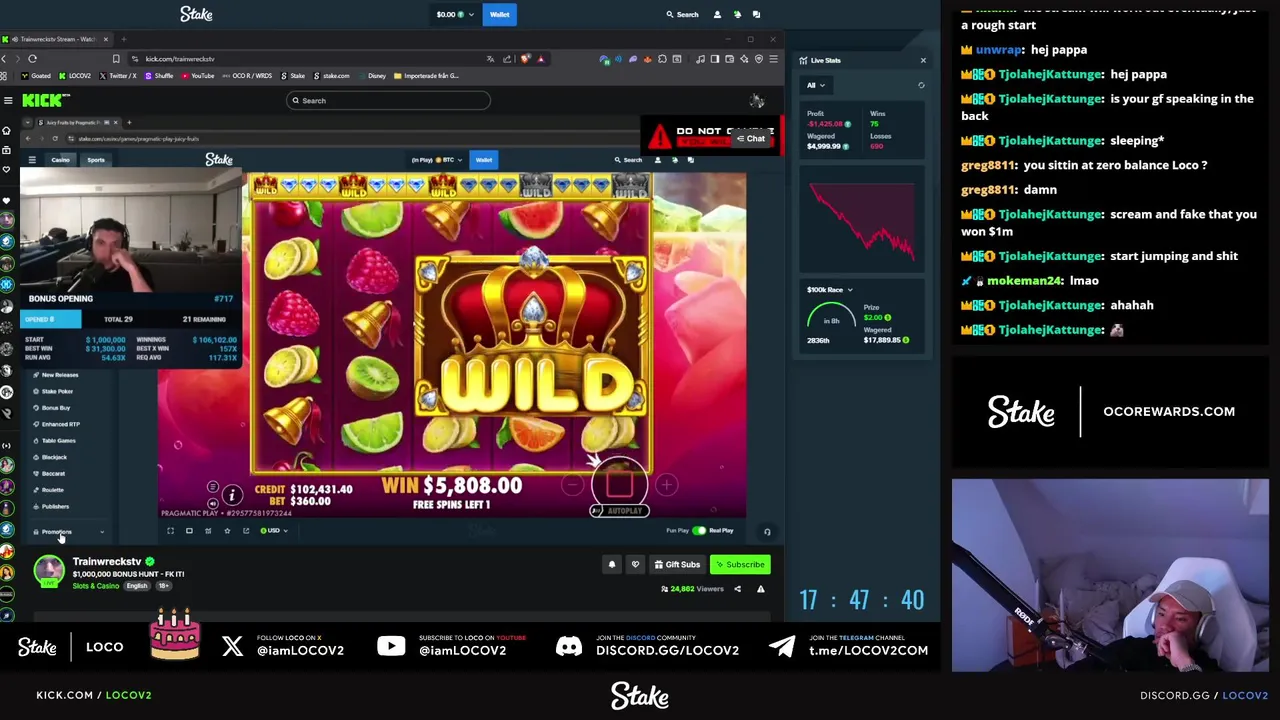Go back in the browser
Viewport: 1280px width, 720px height.
(x=4, y=59)
